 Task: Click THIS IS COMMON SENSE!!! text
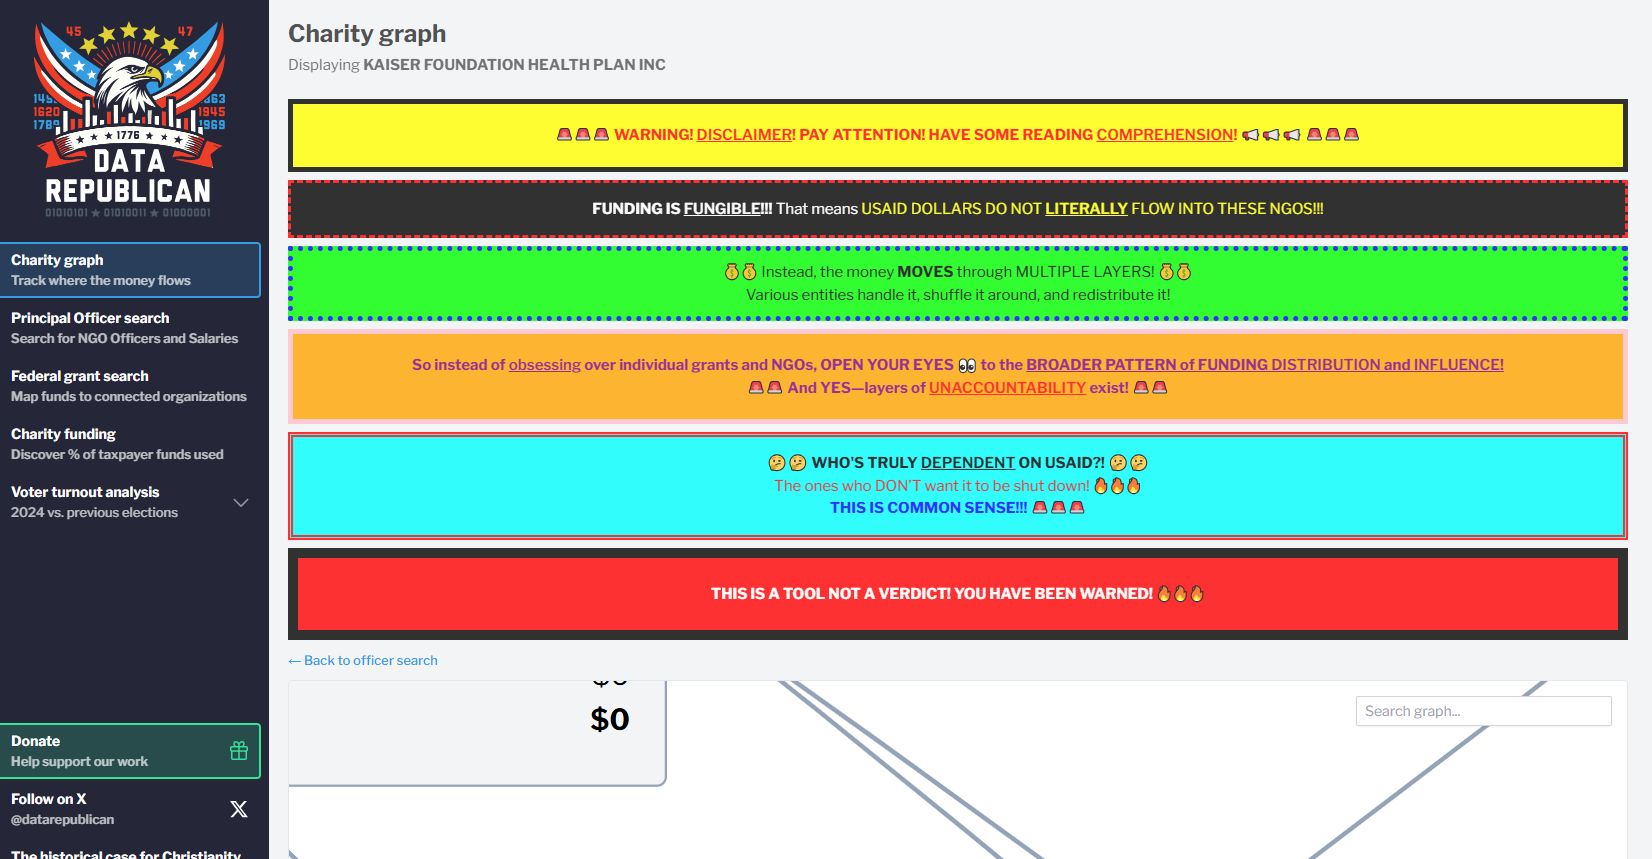[x=928, y=508]
